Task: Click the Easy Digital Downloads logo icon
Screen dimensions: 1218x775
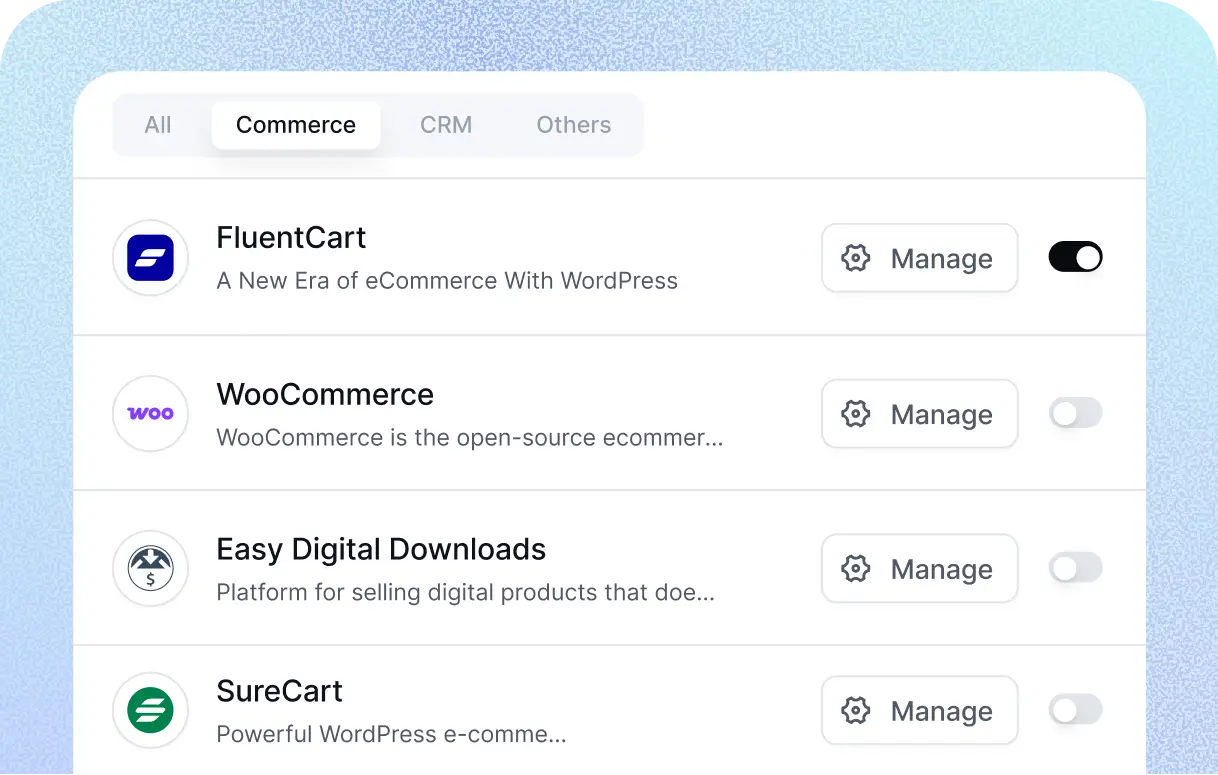Action: tap(151, 568)
